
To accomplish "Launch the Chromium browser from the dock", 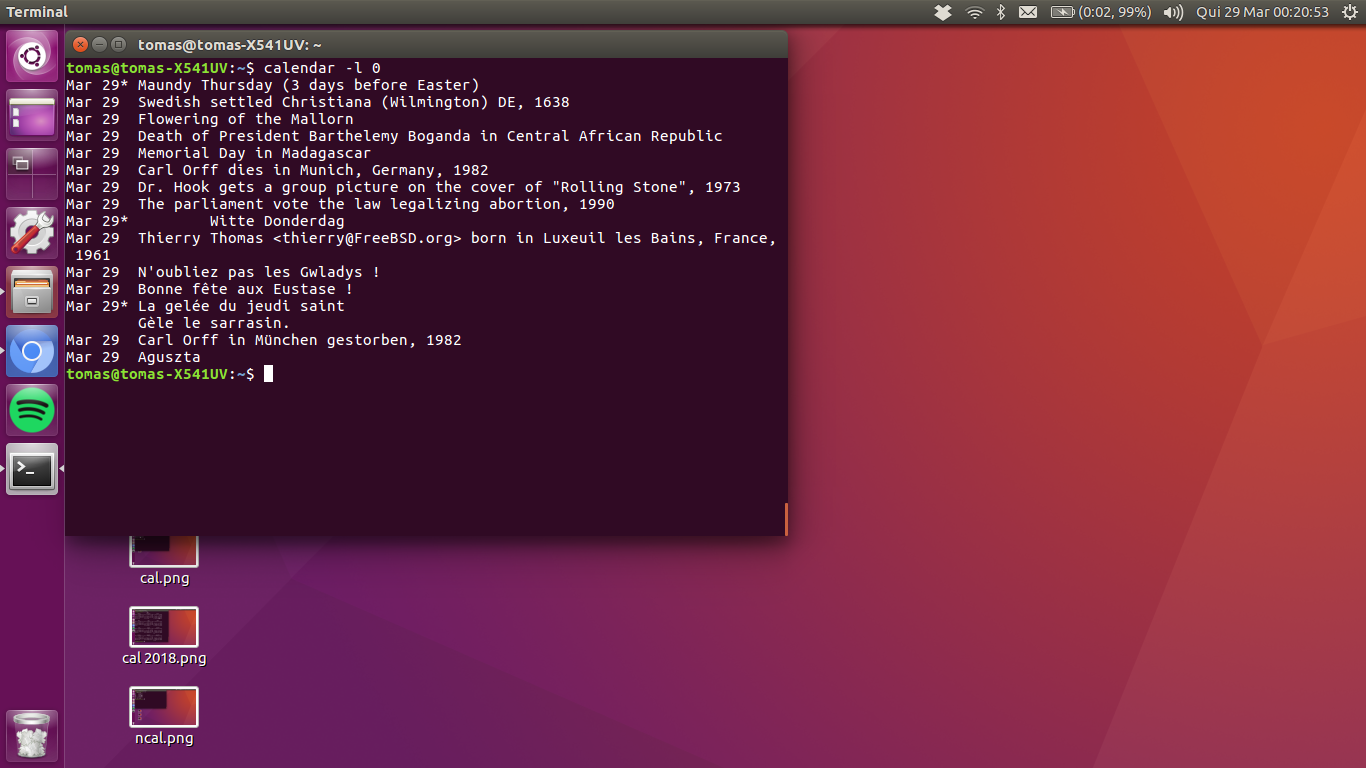I will 32,350.
